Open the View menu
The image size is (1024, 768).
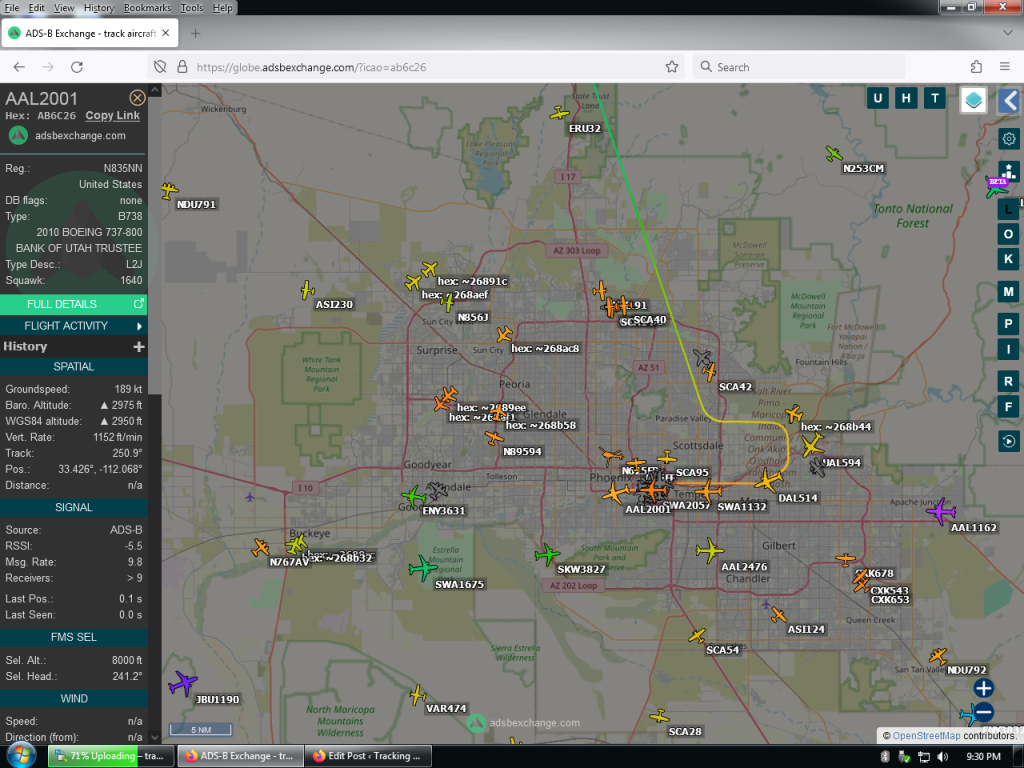(64, 8)
